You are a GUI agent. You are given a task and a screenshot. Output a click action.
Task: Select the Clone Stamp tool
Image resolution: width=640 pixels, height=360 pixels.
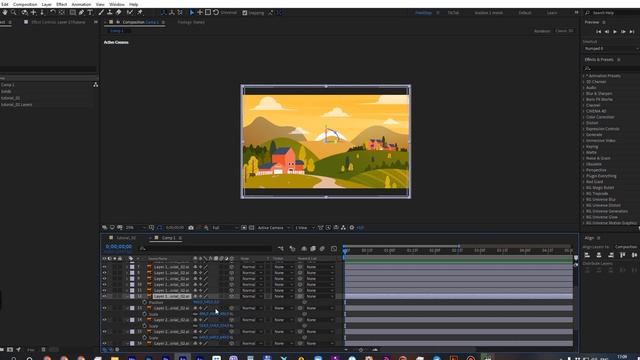(x=109, y=13)
